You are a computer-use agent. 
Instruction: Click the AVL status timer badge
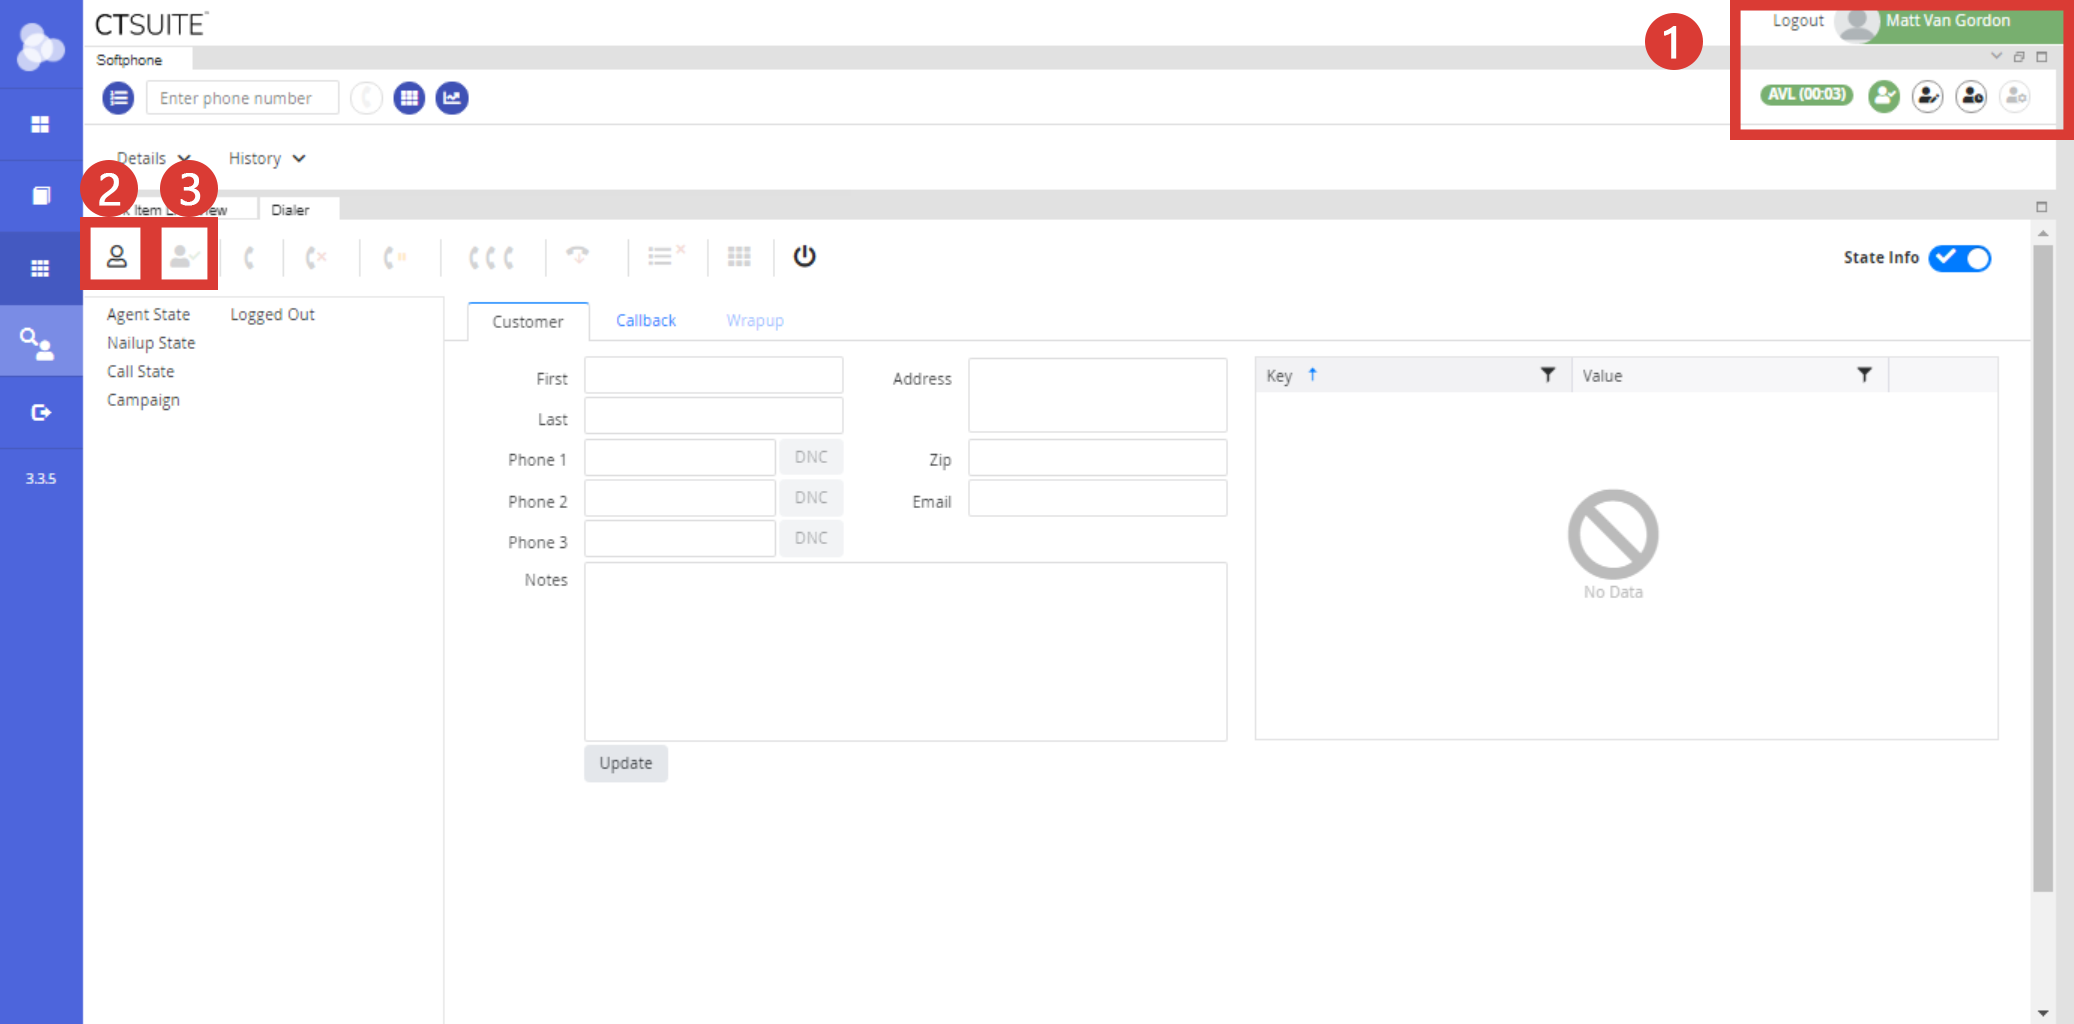[x=1807, y=94]
